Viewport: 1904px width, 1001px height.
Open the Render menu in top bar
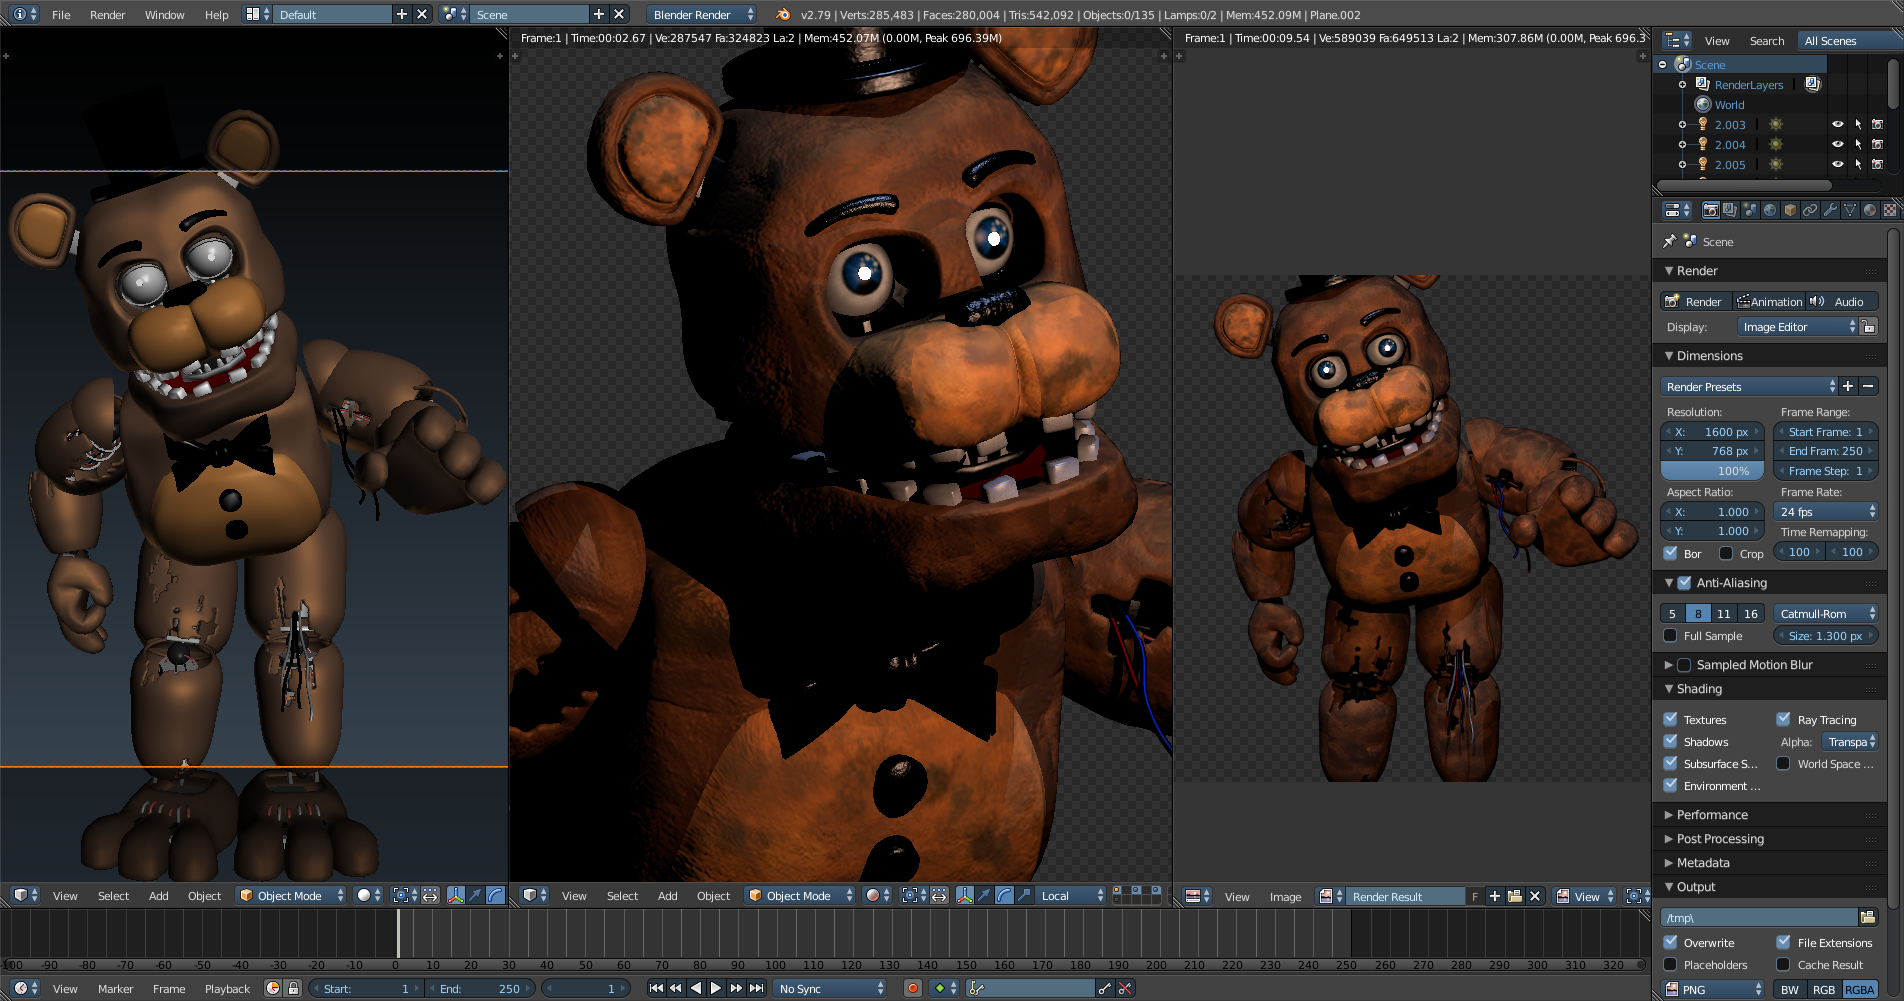point(108,14)
